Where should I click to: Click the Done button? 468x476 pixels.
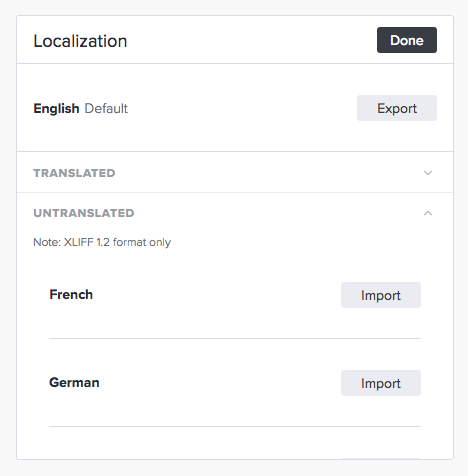(407, 40)
